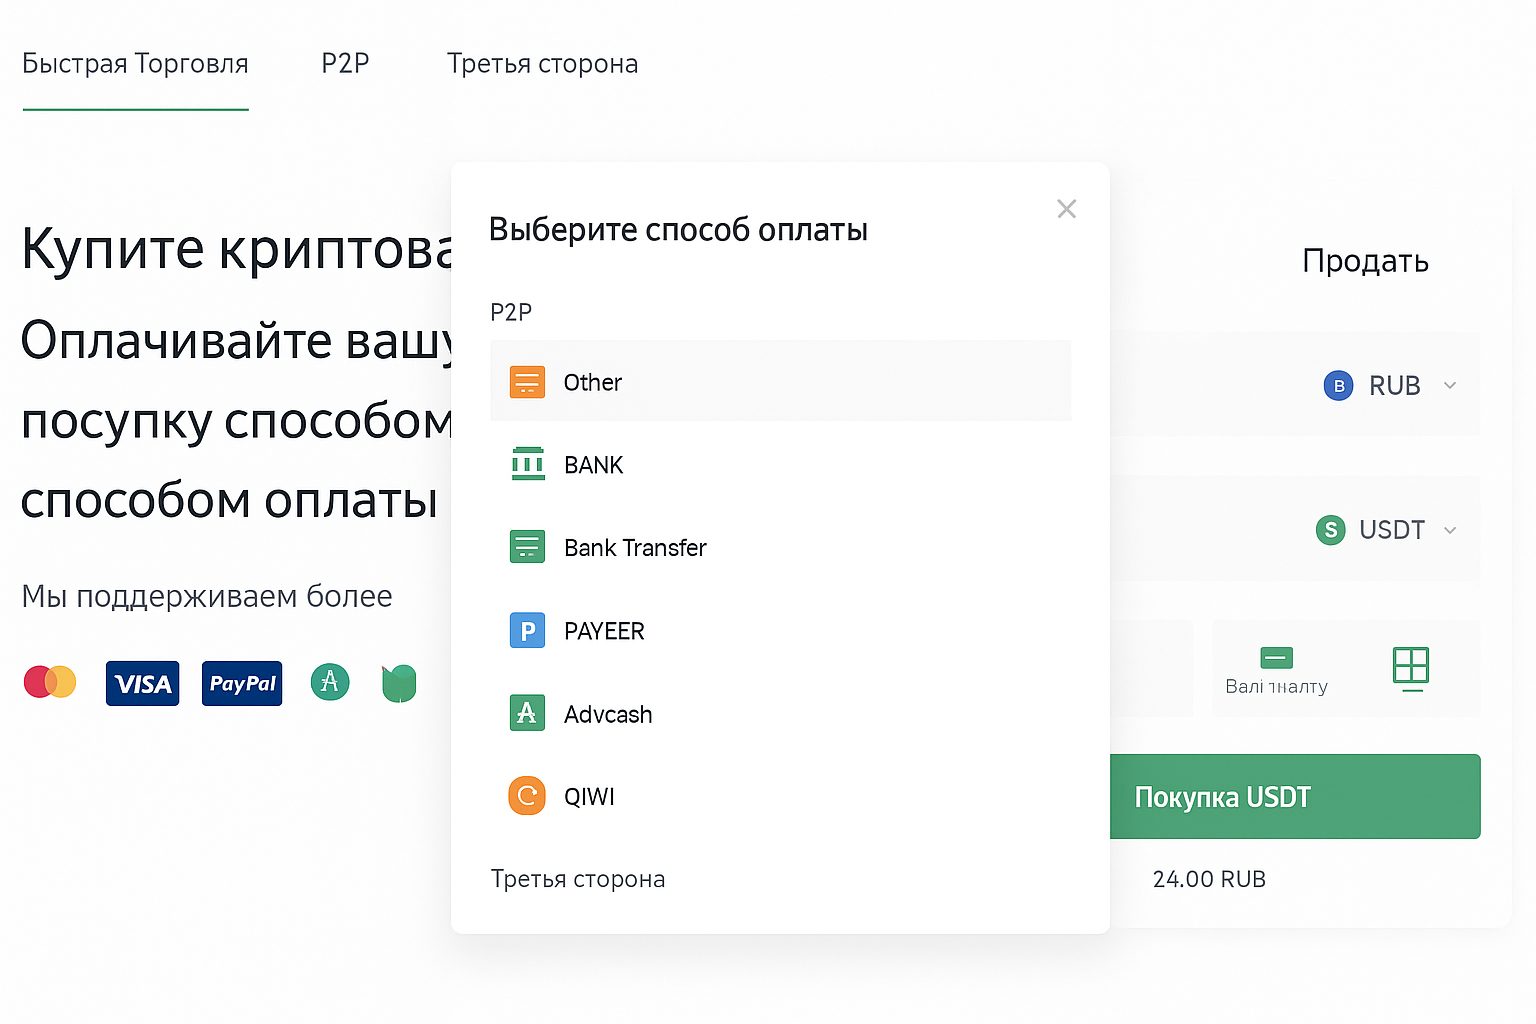Viewport: 1536px width, 1024px height.
Task: Click the Mastercard logo
Action: pyautogui.click(x=50, y=683)
